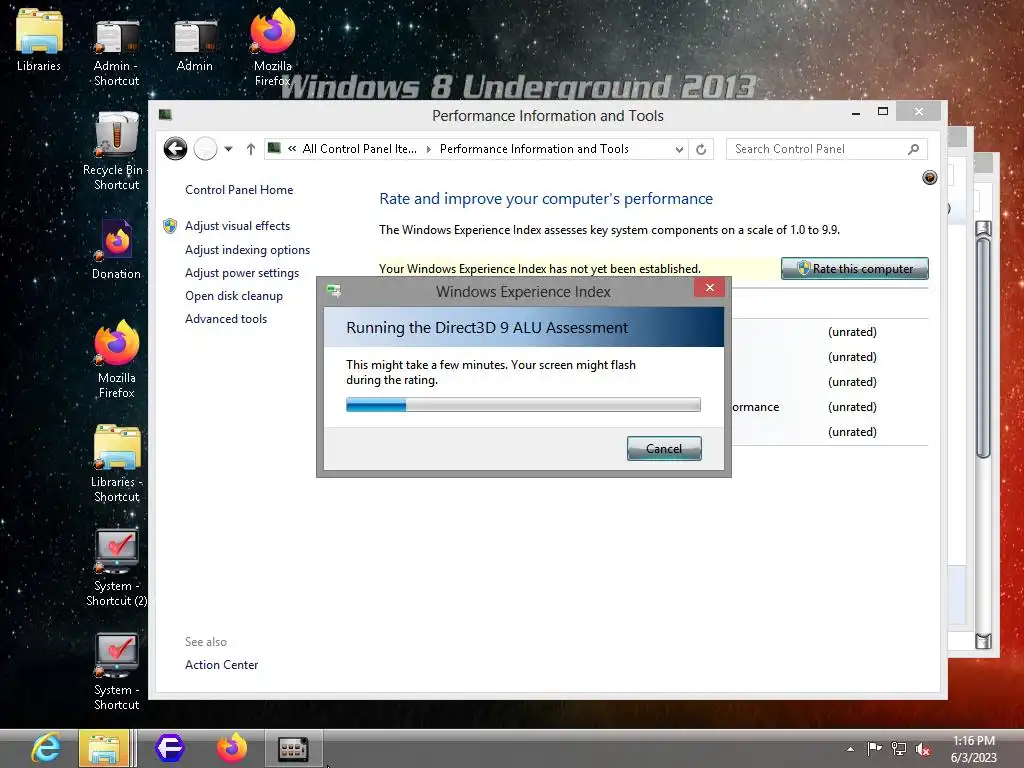Click the back window's scrollbar bottom arrow

[x=984, y=641]
